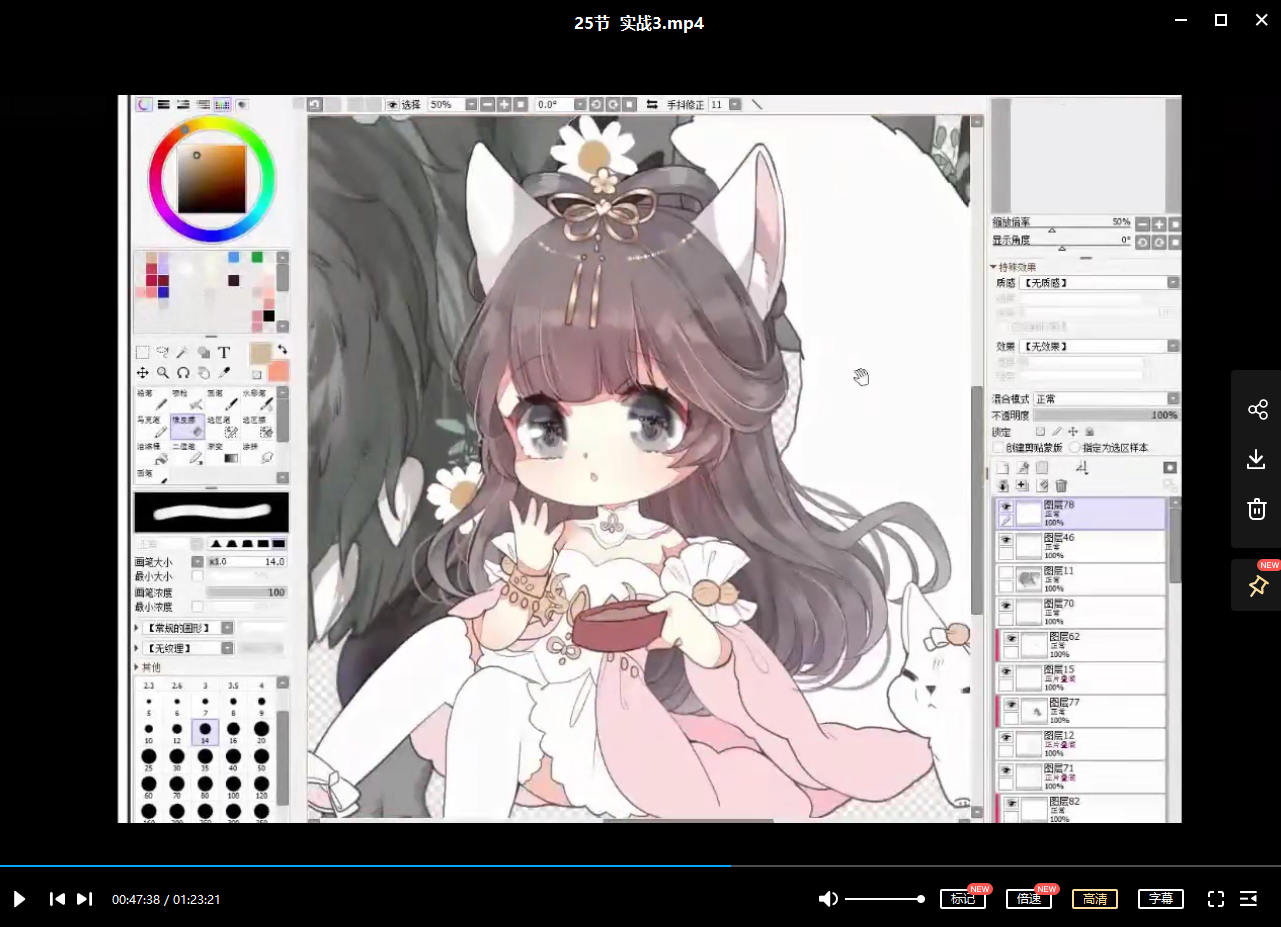Open the 倍速 playback speed menu
The height and width of the screenshot is (927, 1281).
[x=1028, y=899]
